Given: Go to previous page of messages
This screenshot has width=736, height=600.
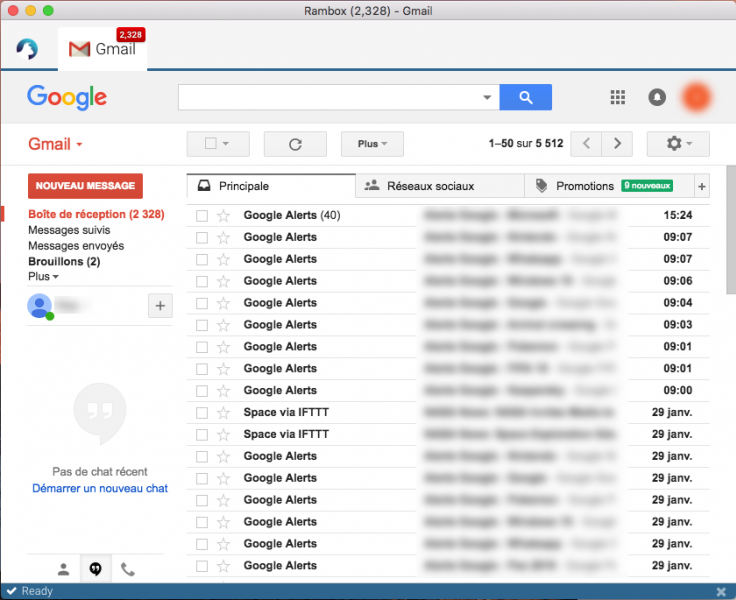Looking at the screenshot, I should (x=586, y=143).
